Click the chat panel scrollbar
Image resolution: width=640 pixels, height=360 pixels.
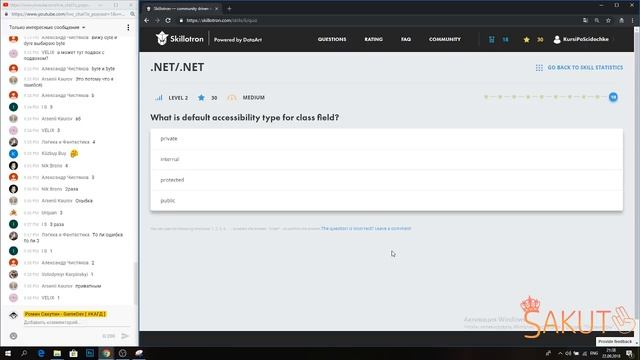click(x=136, y=284)
